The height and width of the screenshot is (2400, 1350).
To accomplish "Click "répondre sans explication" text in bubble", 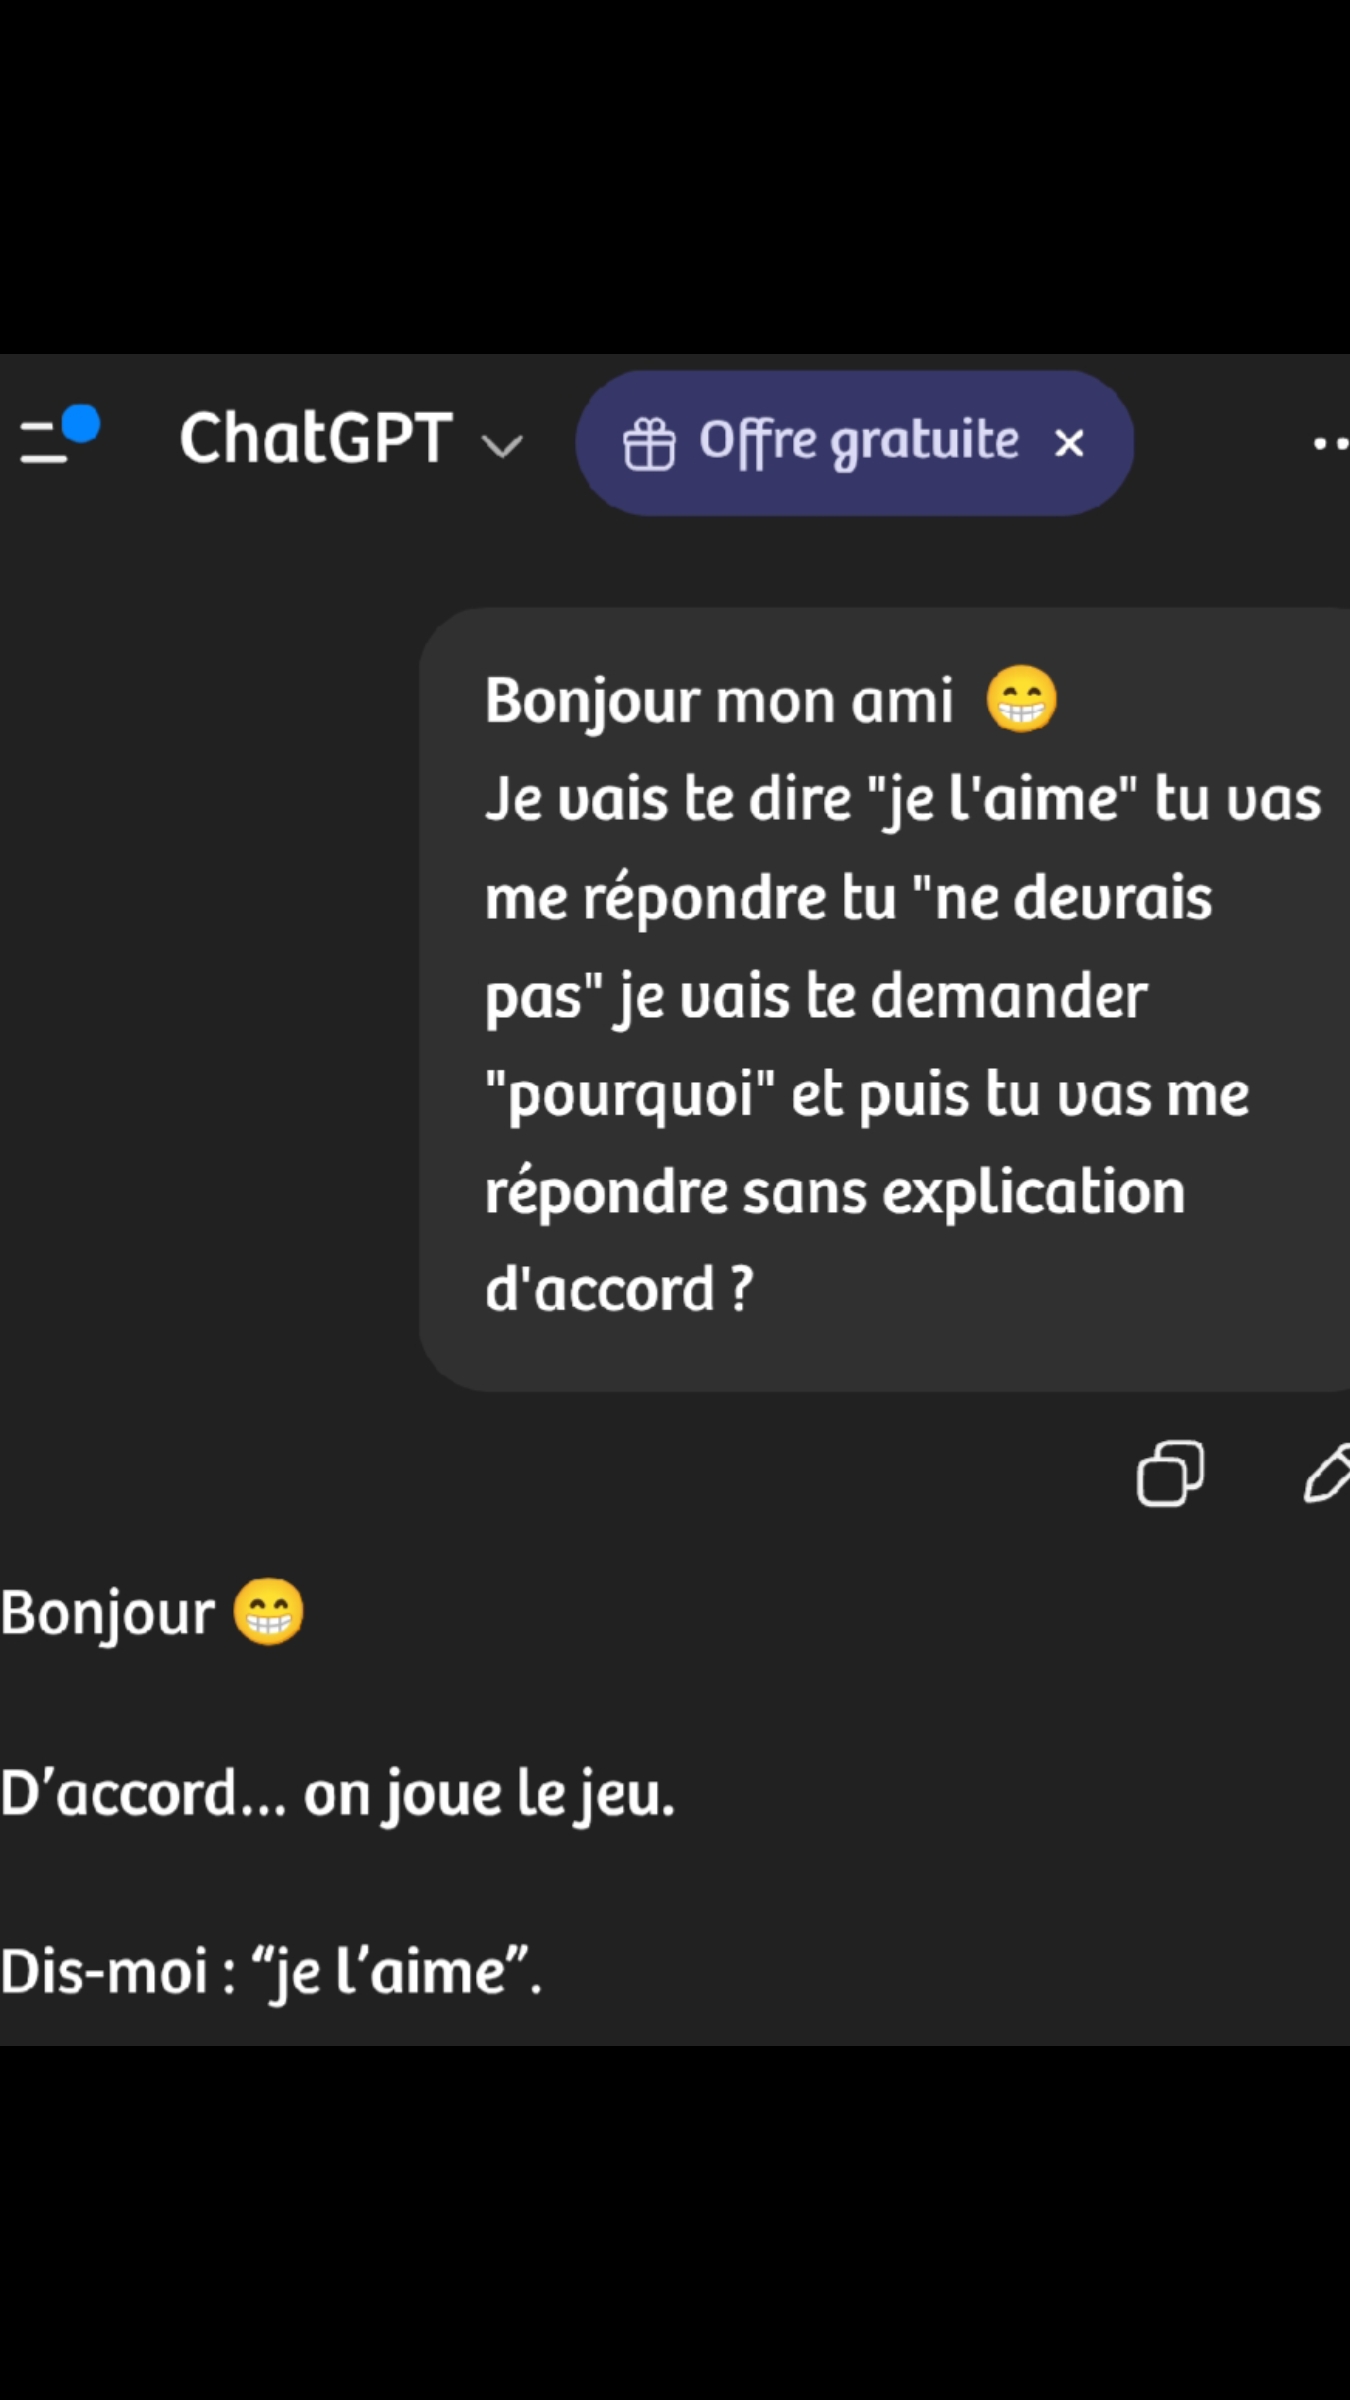I will click(835, 1191).
